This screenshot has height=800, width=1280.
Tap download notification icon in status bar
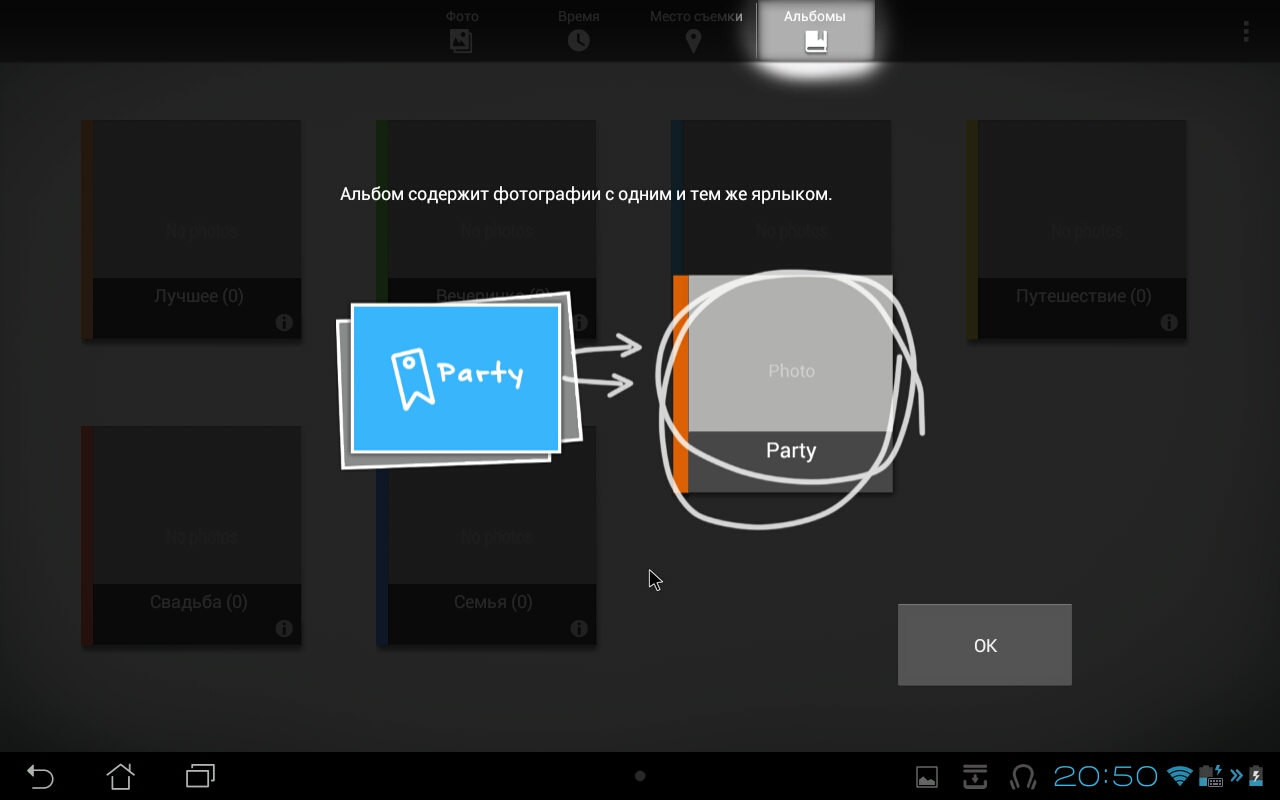pyautogui.click(x=975, y=776)
